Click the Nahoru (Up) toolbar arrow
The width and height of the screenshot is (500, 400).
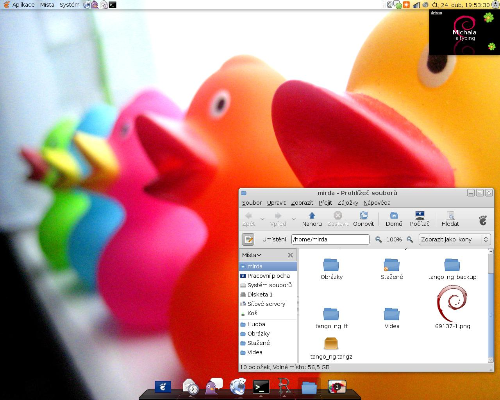(312, 219)
